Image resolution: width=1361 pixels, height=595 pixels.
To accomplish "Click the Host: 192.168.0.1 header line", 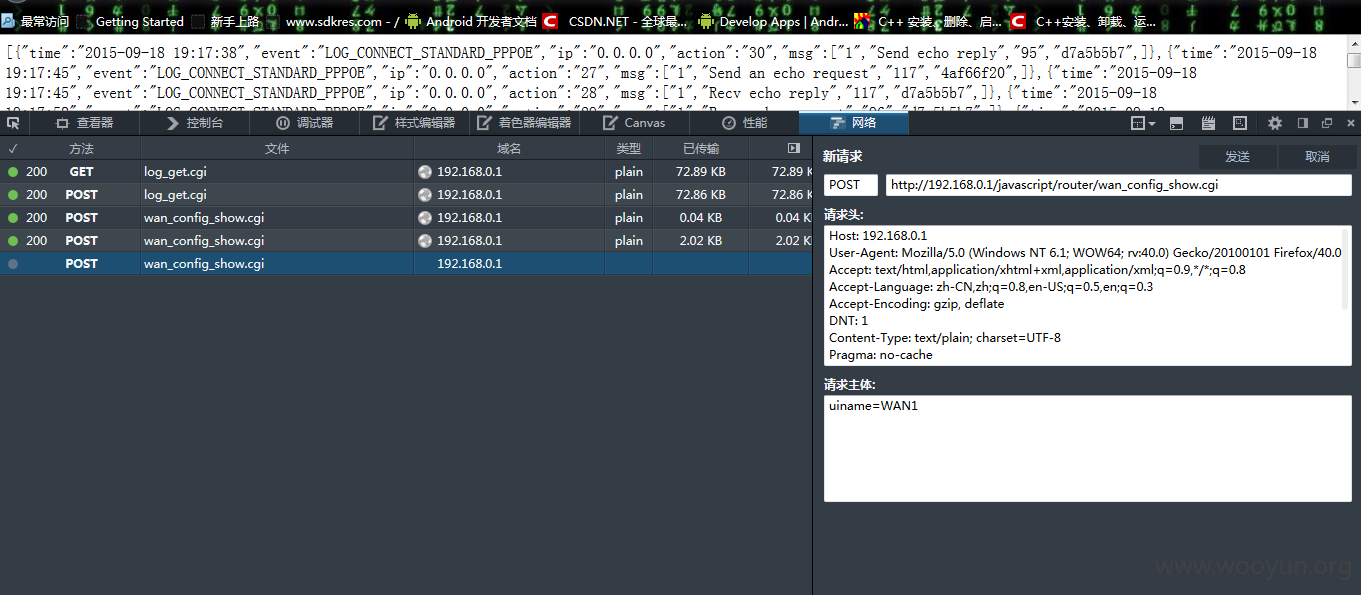I will 878,236.
